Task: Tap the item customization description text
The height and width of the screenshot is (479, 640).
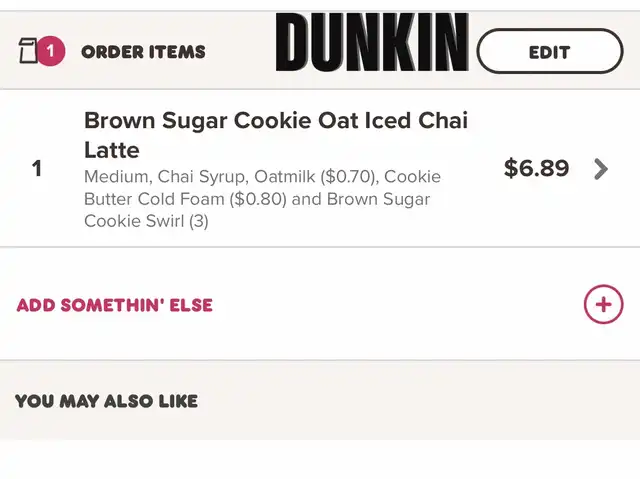Action: tap(262, 199)
